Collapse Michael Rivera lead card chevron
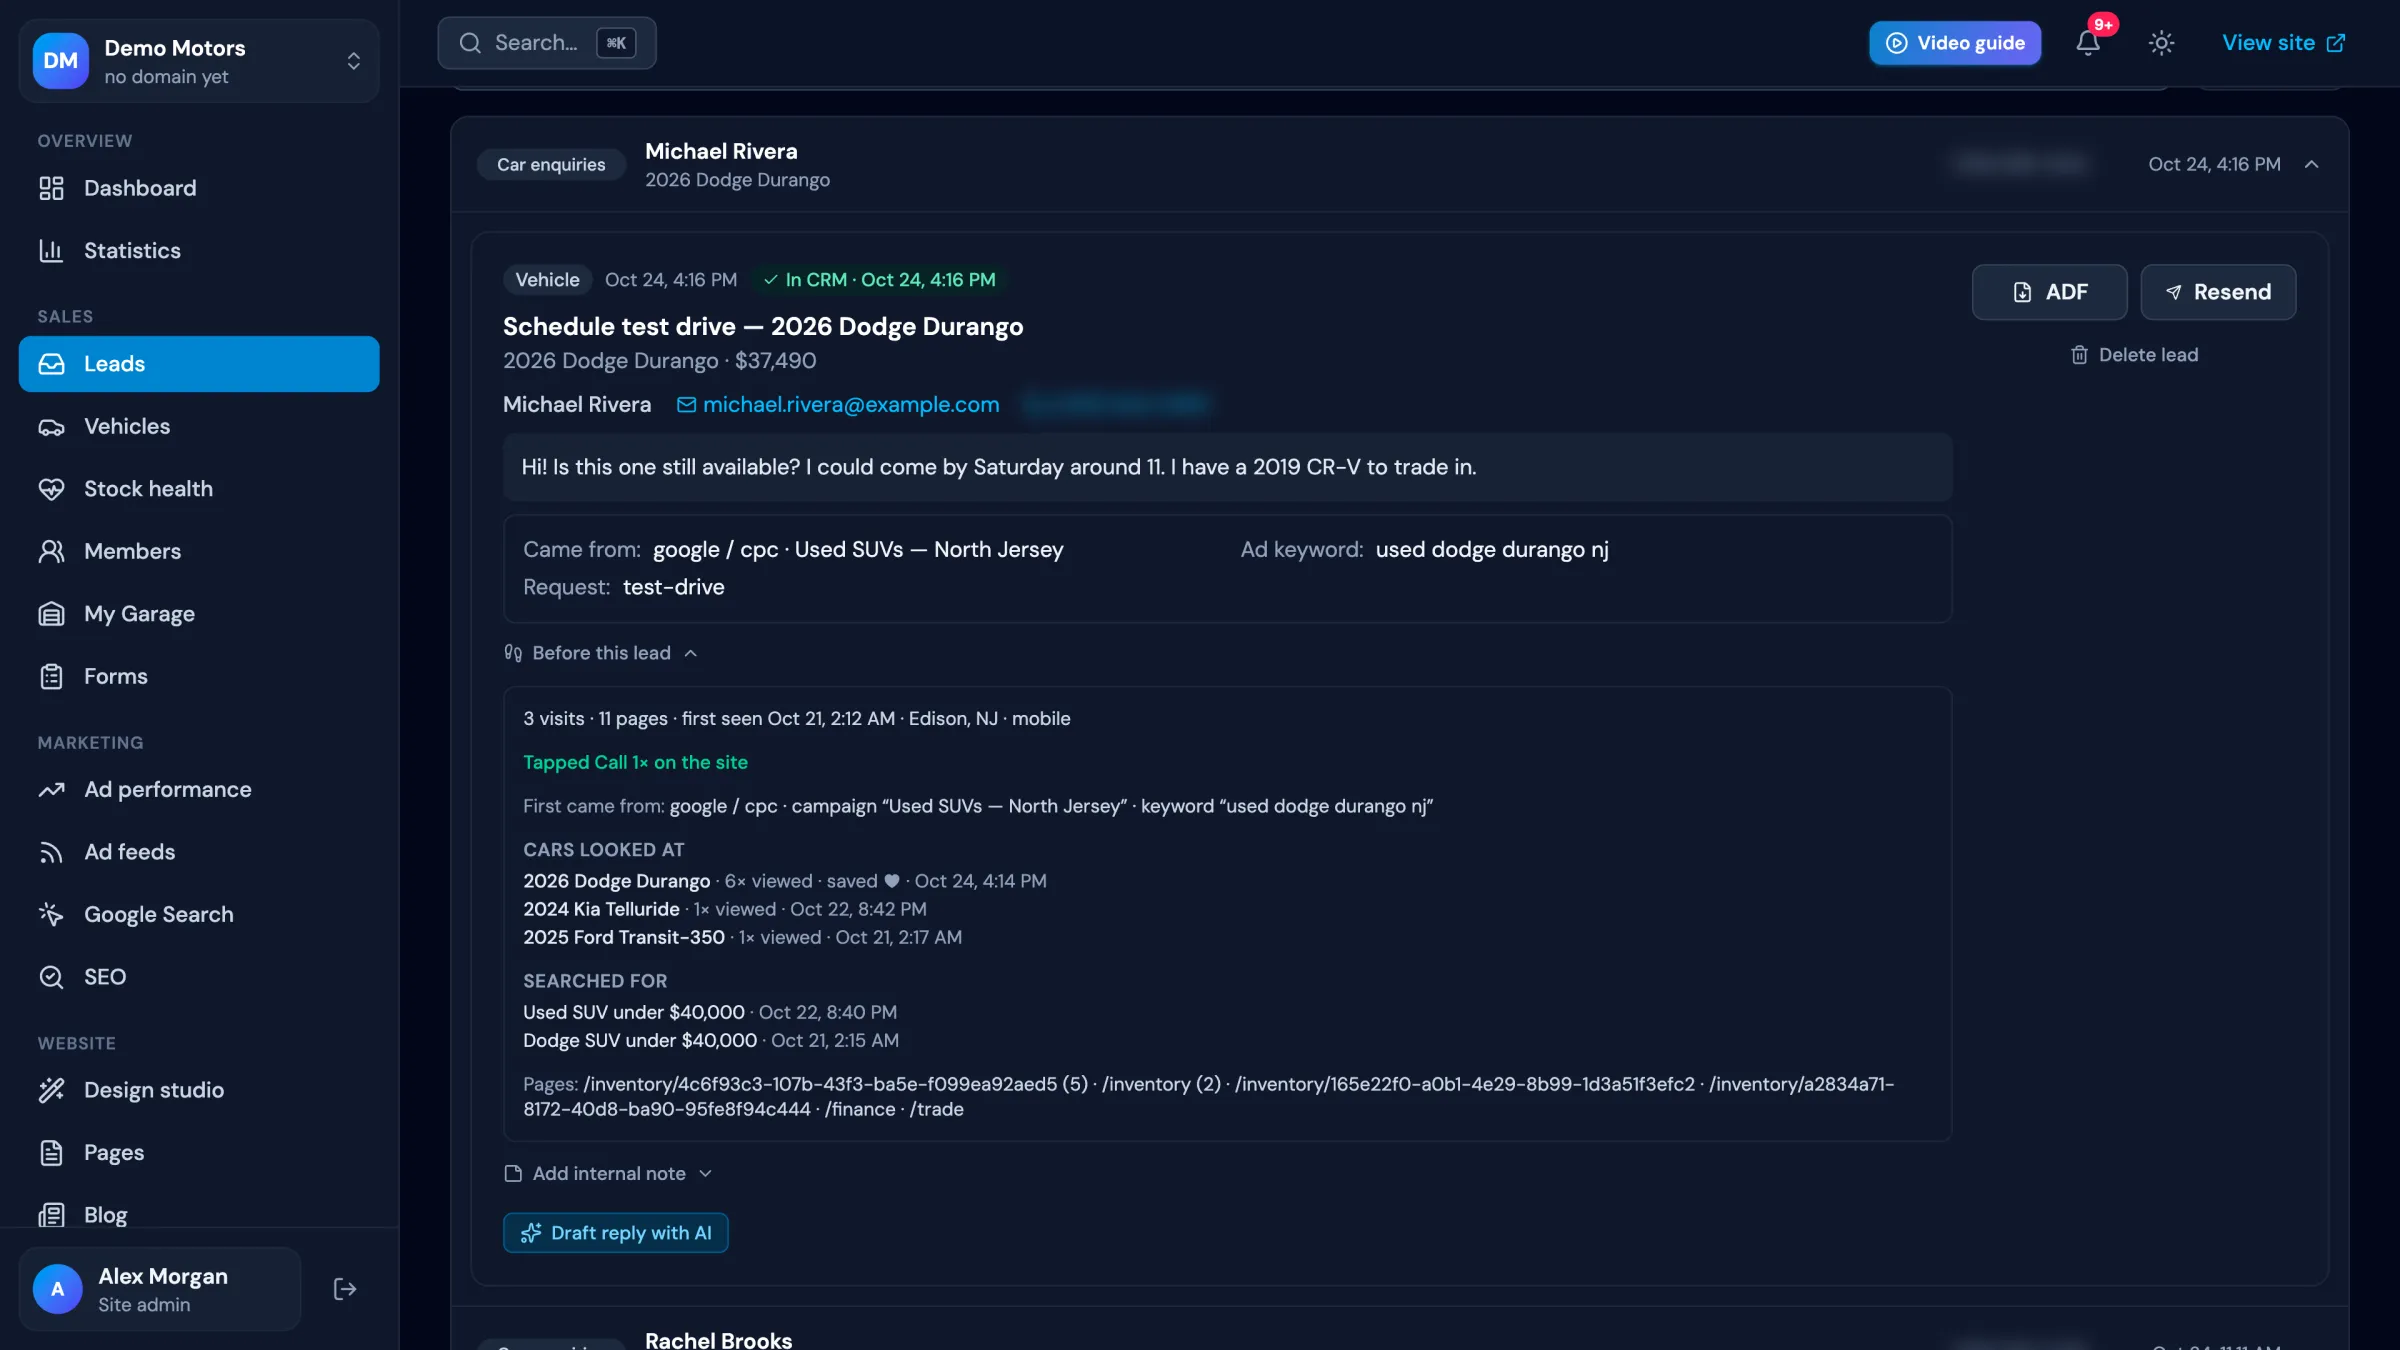Screen dimensions: 2400x1350 pyautogui.click(x=2311, y=164)
